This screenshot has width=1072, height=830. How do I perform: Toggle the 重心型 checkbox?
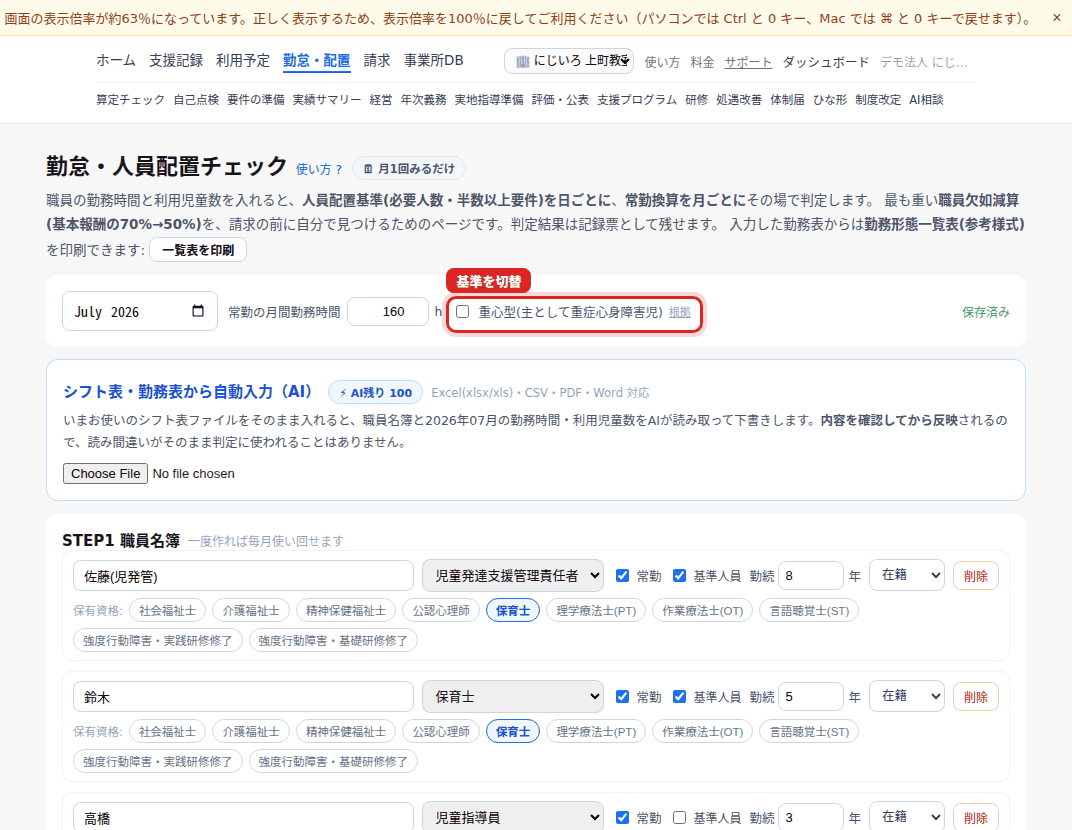pos(463,312)
